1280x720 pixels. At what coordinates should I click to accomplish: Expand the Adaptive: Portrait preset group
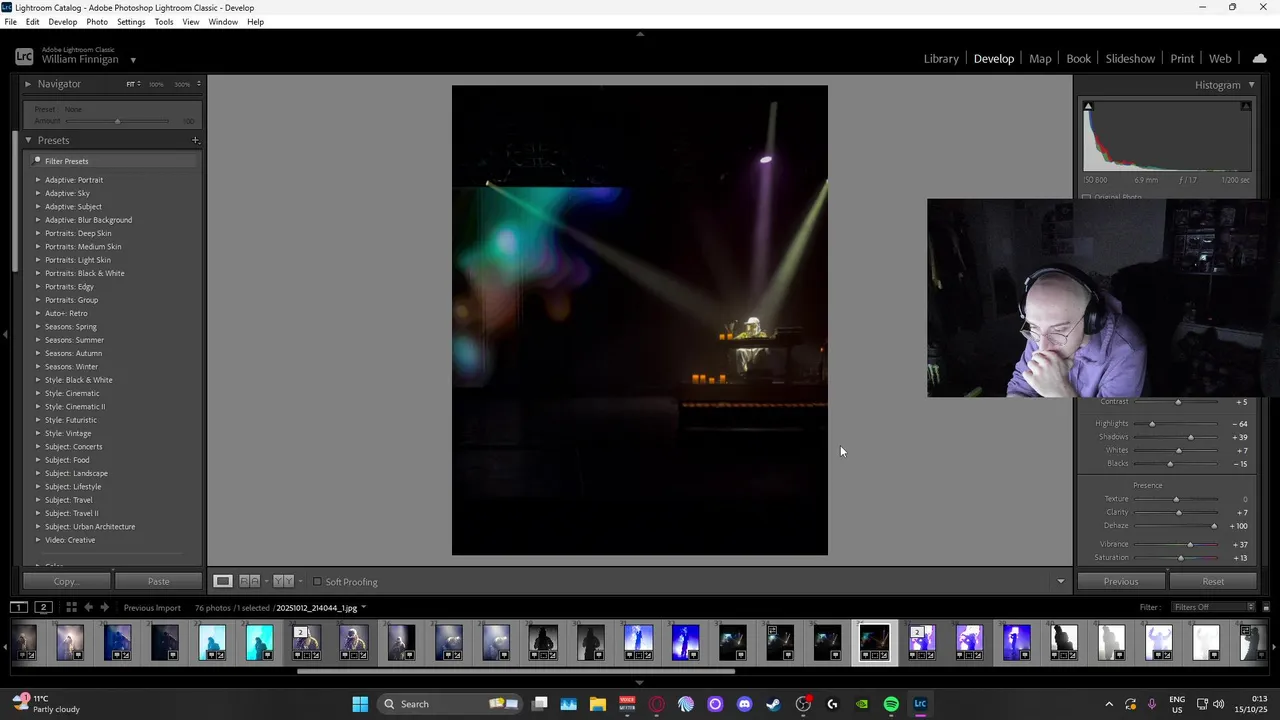pos(38,180)
